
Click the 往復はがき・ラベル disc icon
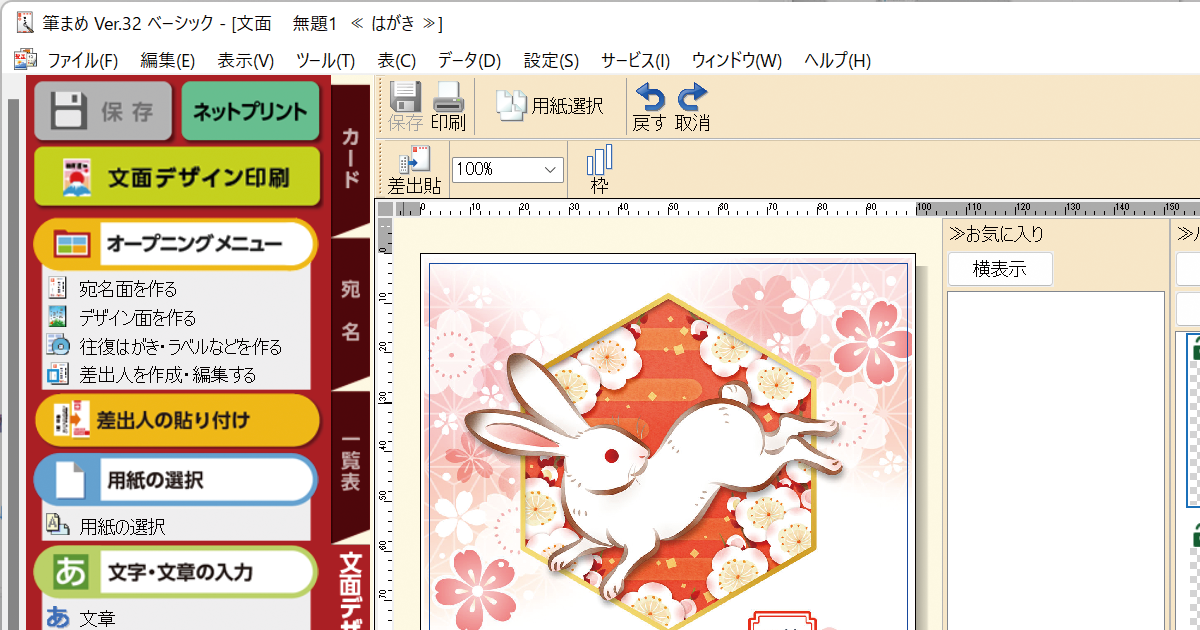pos(58,347)
